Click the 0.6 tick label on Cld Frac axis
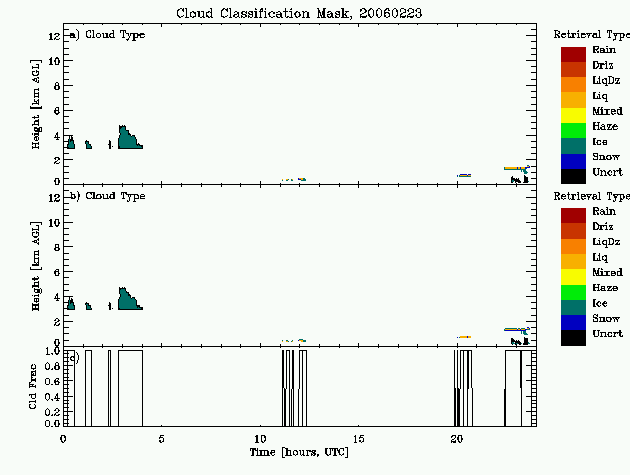The height and width of the screenshot is (475, 630). tap(52, 381)
